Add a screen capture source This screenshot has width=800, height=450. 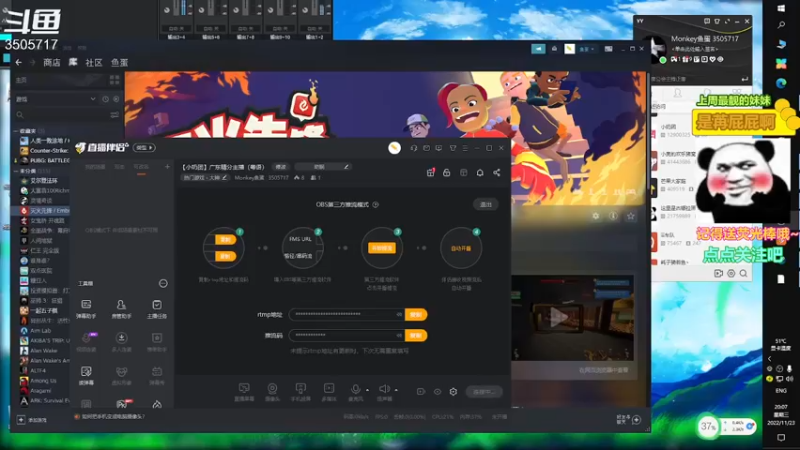(x=244, y=391)
